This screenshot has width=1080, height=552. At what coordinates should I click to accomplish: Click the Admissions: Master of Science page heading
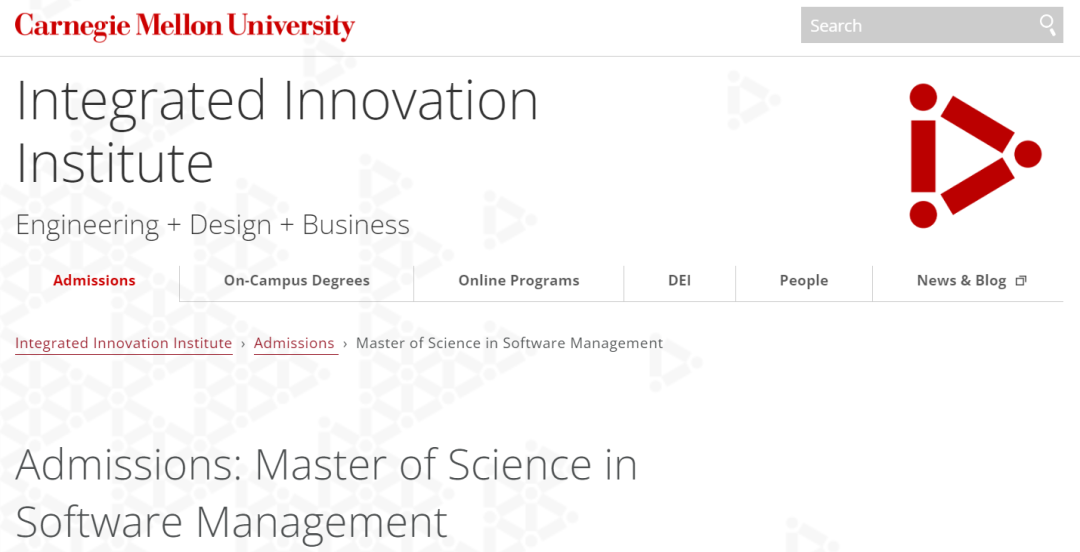326,493
